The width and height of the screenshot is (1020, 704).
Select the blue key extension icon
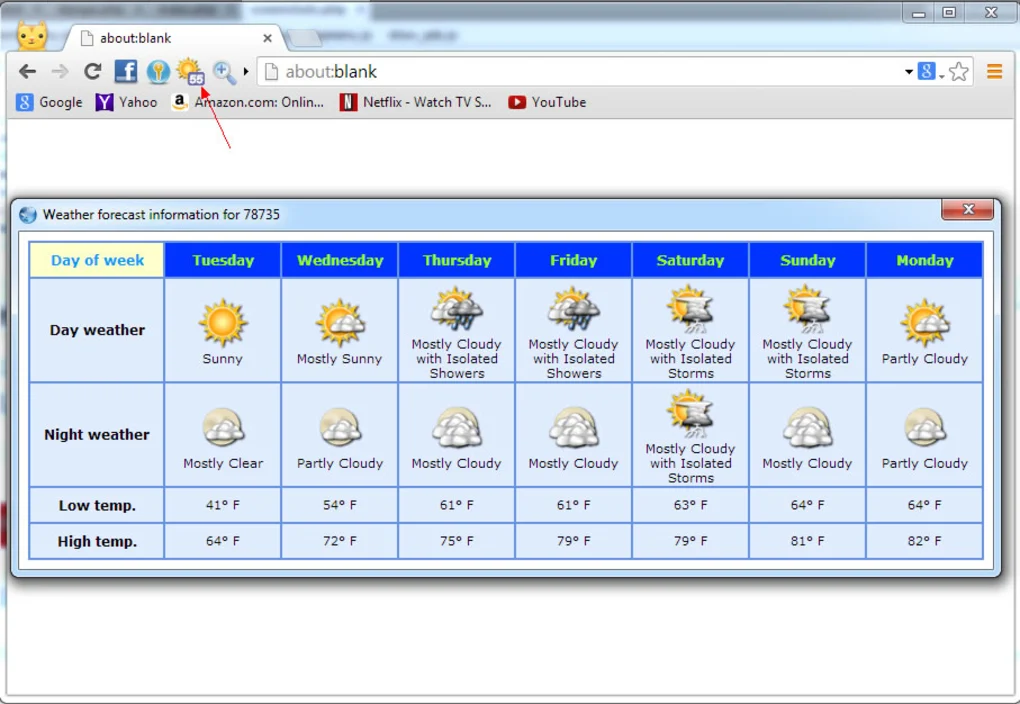click(x=157, y=72)
